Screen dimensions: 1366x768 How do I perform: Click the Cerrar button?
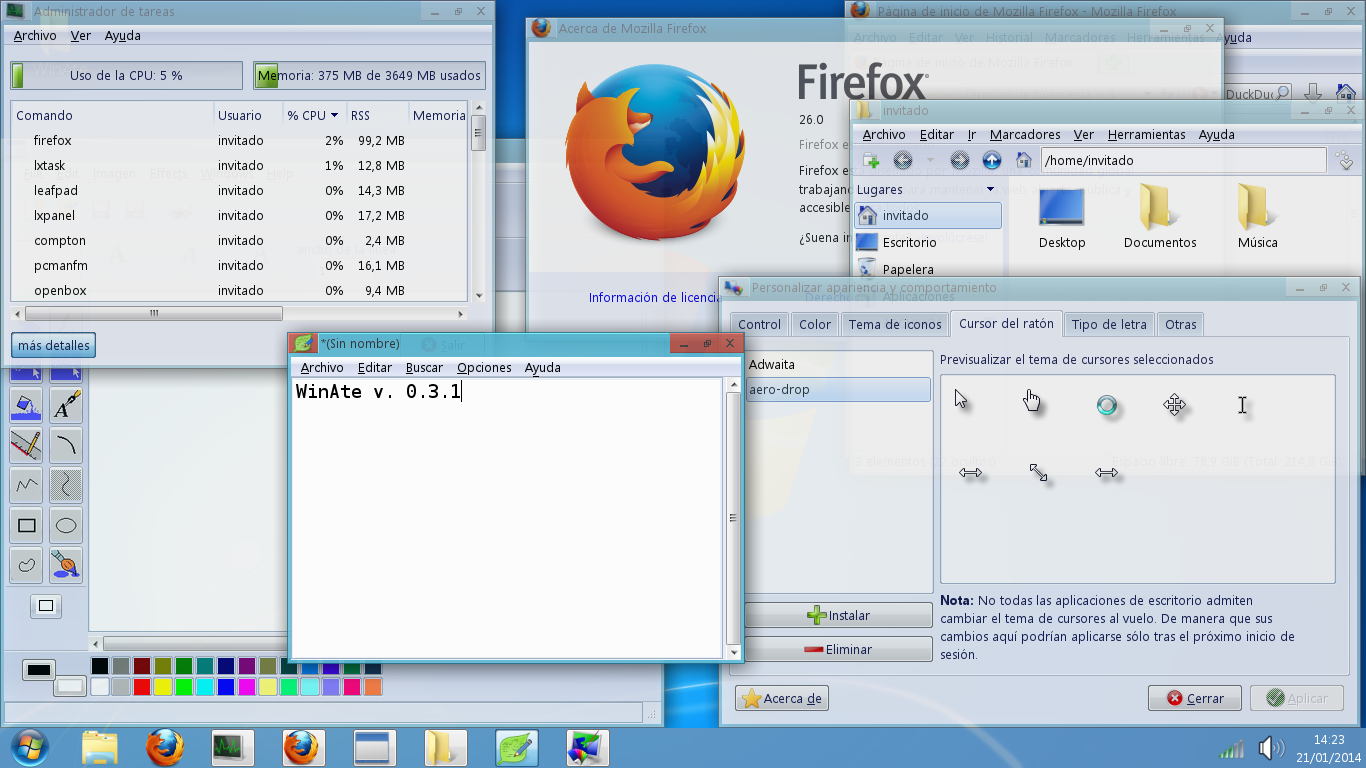click(x=1194, y=699)
